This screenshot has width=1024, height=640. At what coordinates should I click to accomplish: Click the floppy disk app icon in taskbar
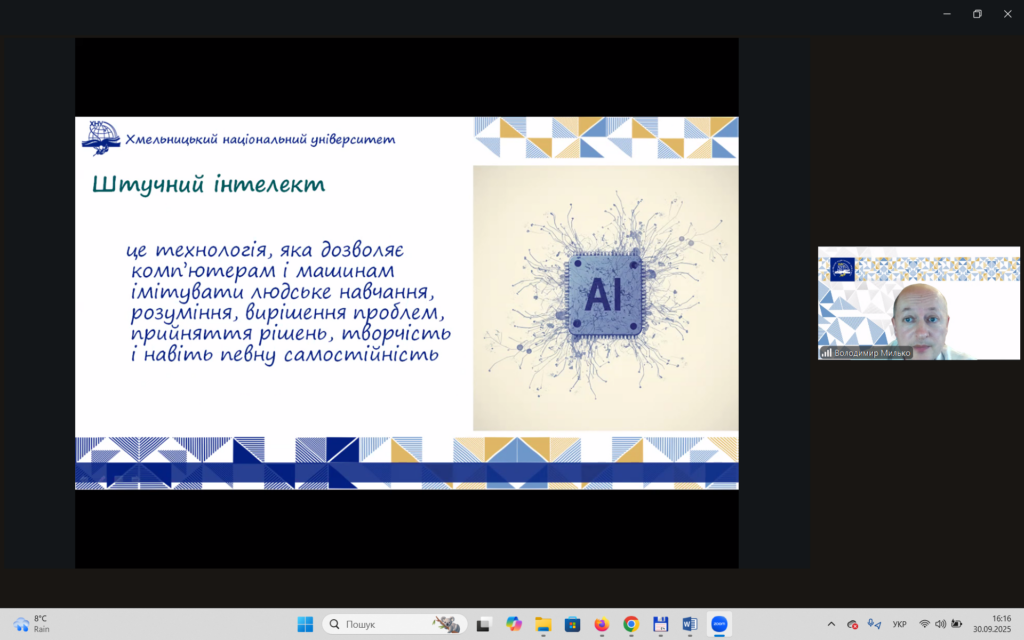[x=660, y=624]
